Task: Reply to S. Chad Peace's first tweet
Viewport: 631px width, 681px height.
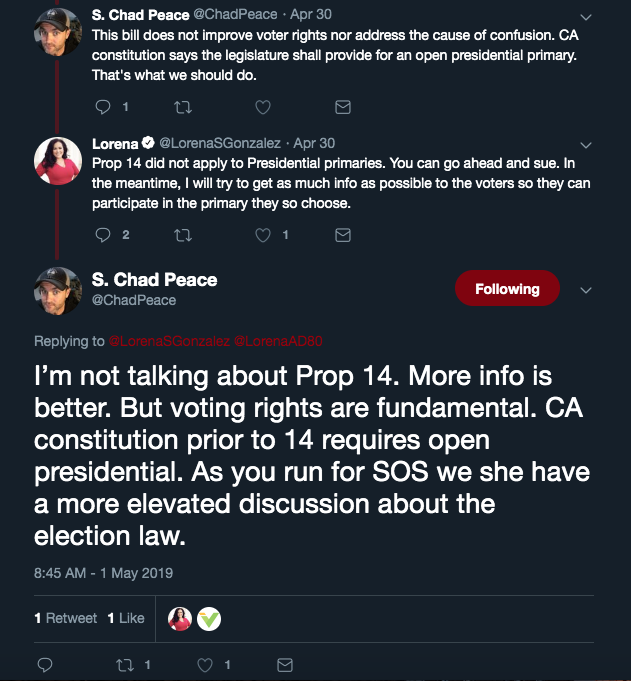Action: click(x=103, y=106)
